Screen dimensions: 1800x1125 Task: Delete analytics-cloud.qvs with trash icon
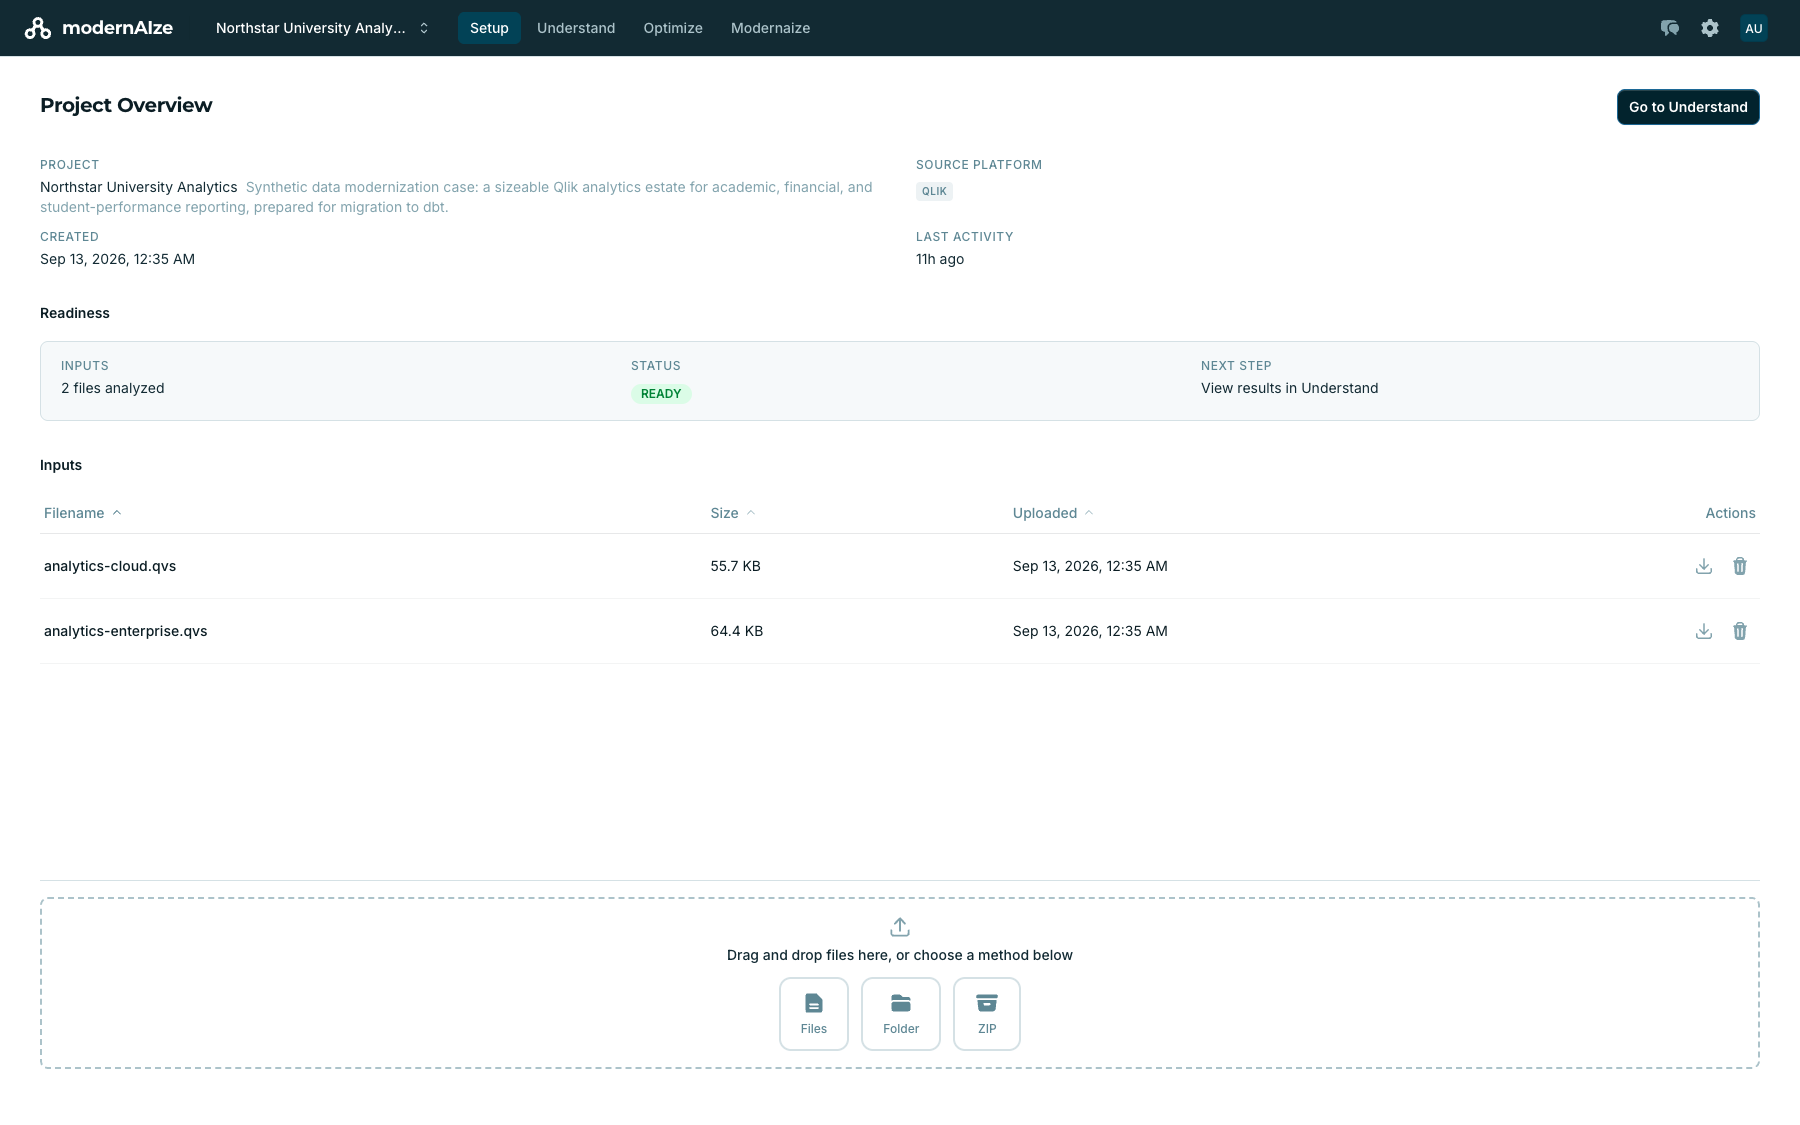(x=1740, y=566)
